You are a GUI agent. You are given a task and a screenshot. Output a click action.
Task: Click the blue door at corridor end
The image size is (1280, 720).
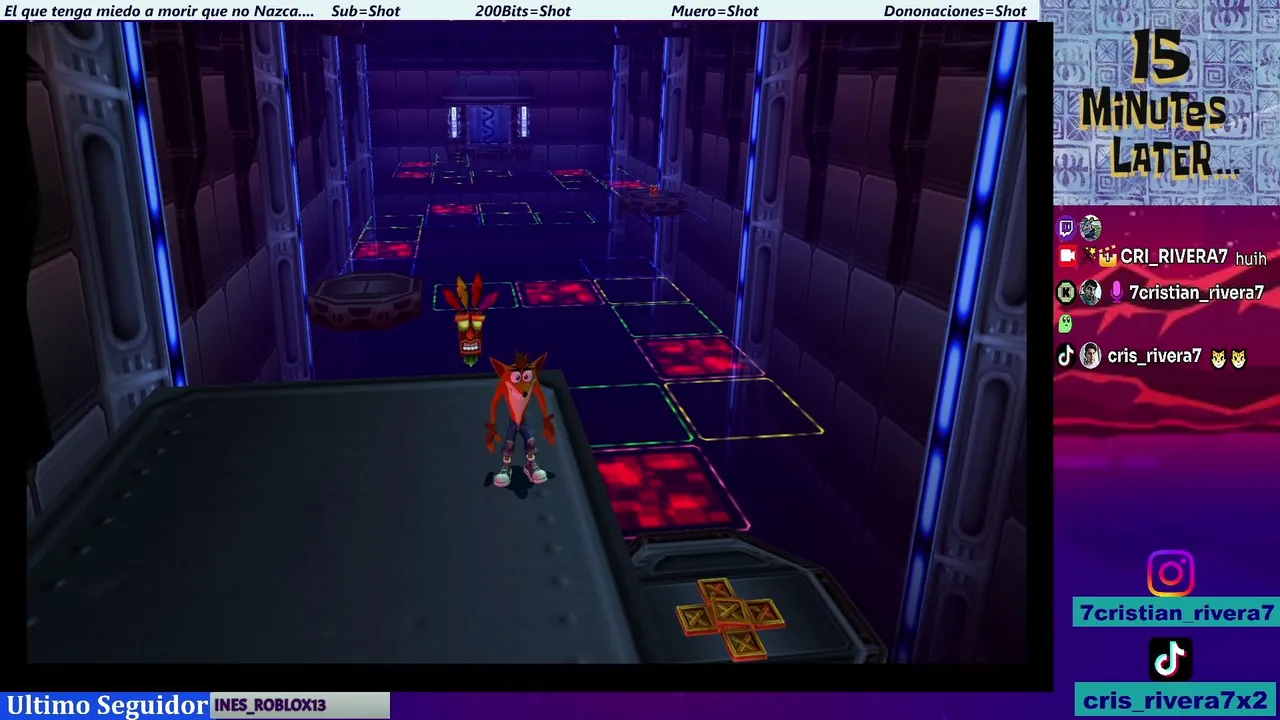click(489, 122)
